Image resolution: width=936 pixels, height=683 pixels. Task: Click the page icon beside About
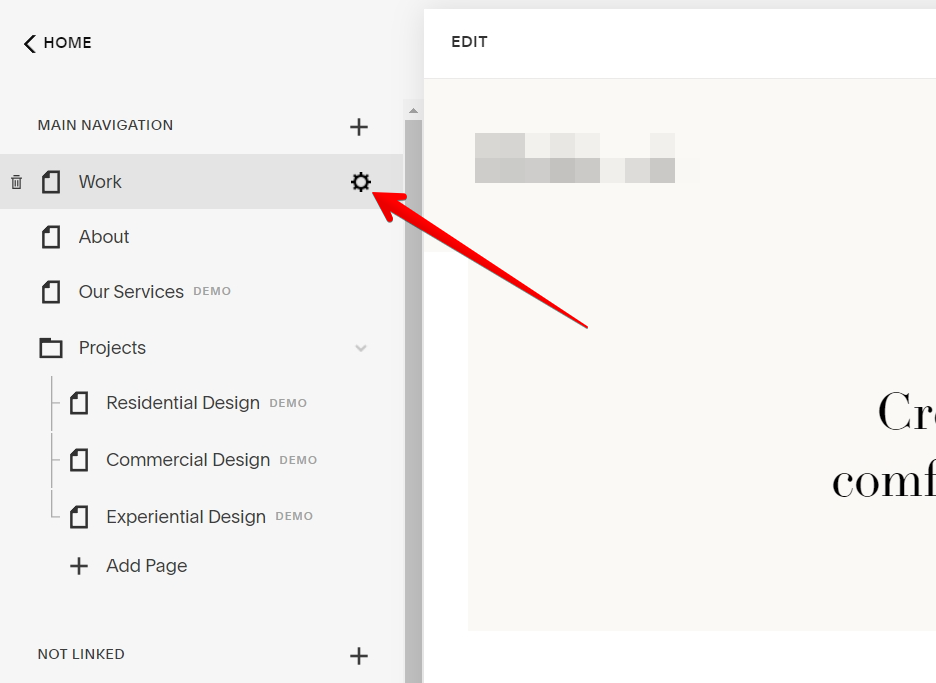(x=51, y=237)
